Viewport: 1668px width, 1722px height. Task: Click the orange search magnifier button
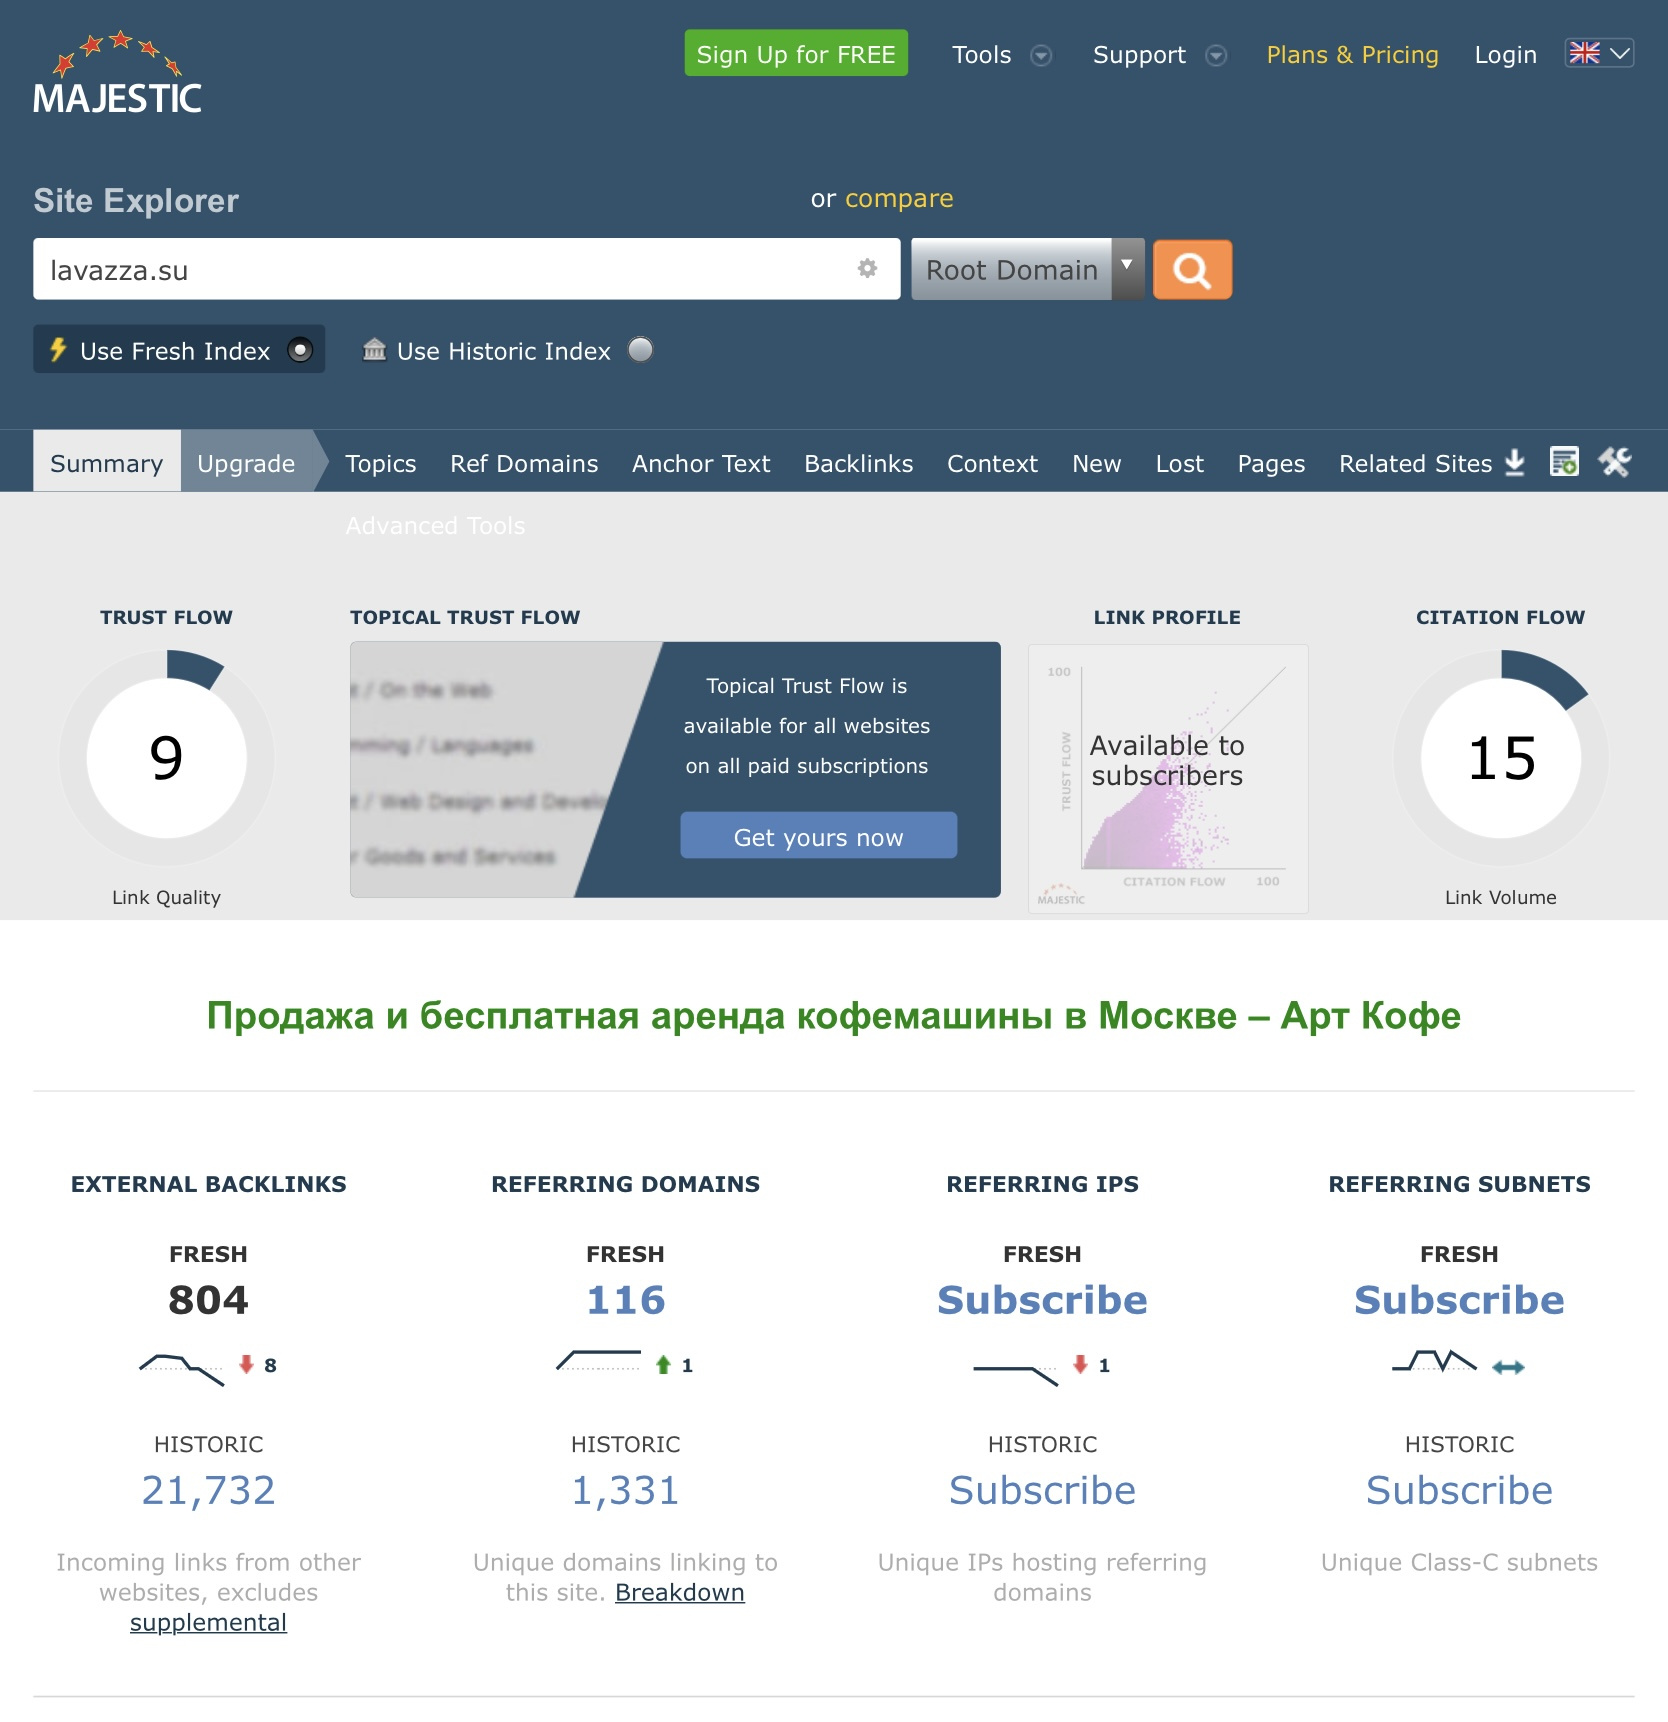tap(1192, 270)
